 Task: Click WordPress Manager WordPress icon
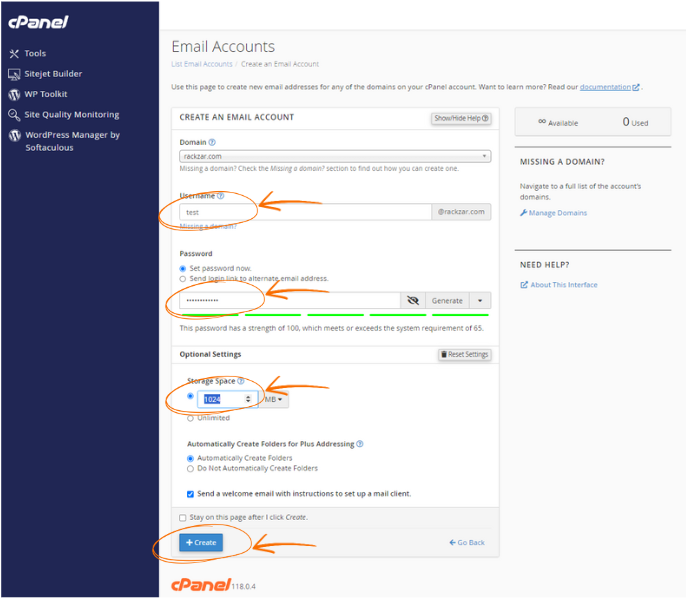(x=14, y=136)
